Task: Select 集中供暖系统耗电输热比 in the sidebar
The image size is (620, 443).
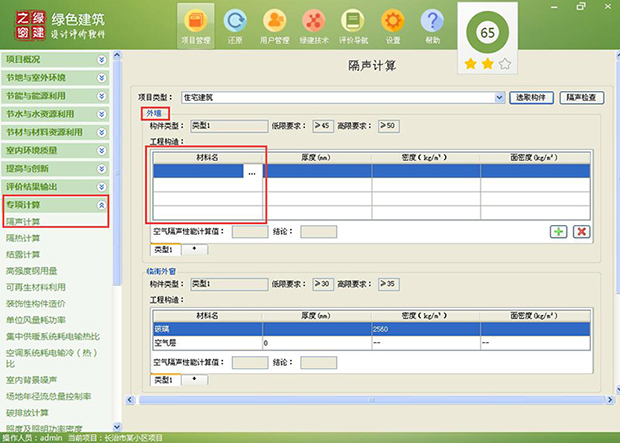Action: [x=53, y=337]
